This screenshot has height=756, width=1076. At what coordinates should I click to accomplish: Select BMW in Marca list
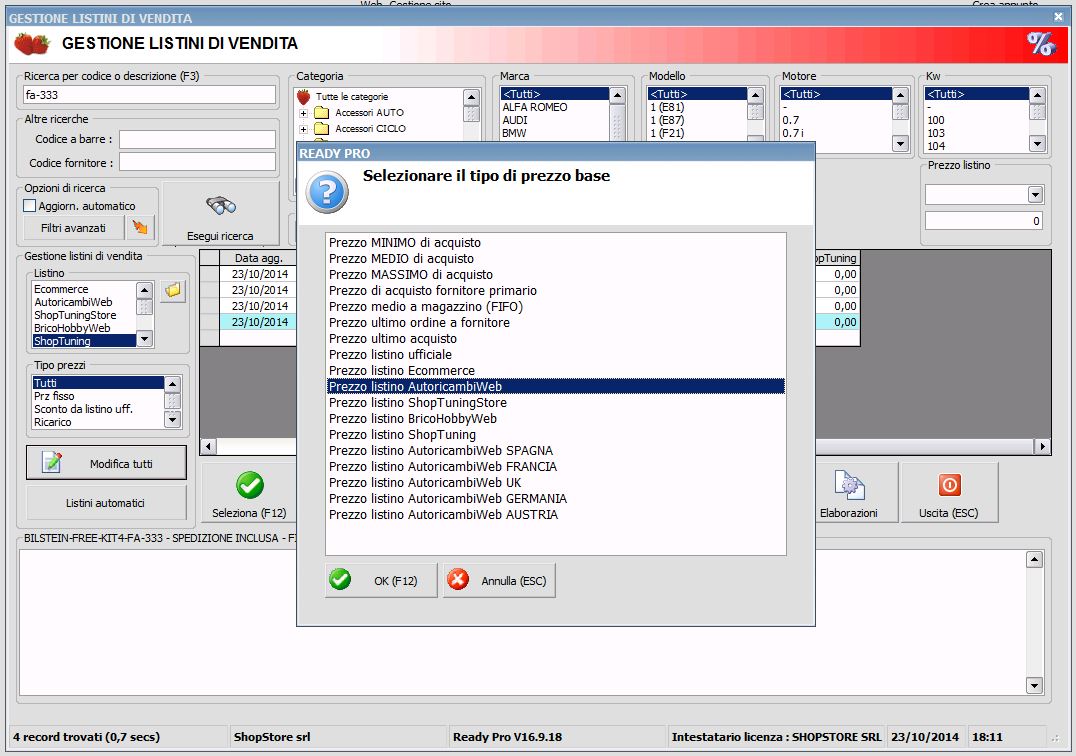pos(554,133)
